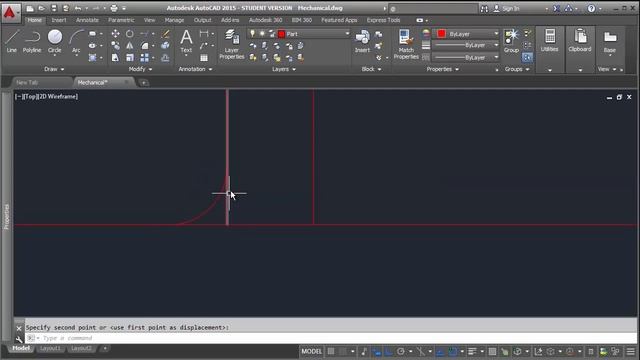Activate the Rectangular Array tool
640x360 pixels.
pyautogui.click(x=144, y=58)
